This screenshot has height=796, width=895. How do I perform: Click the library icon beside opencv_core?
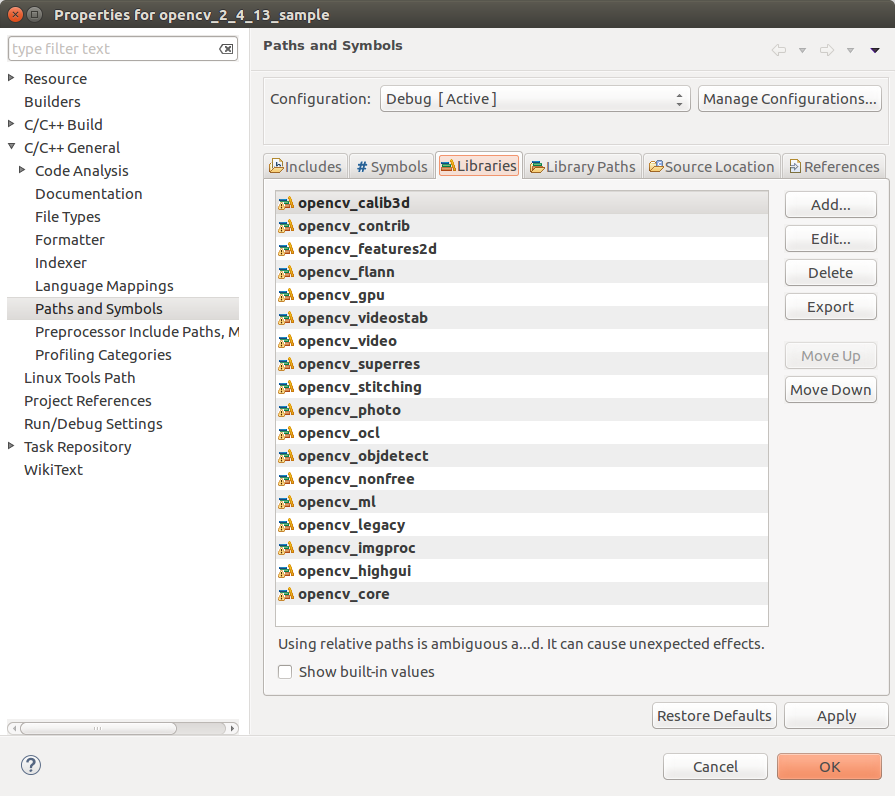[286, 594]
